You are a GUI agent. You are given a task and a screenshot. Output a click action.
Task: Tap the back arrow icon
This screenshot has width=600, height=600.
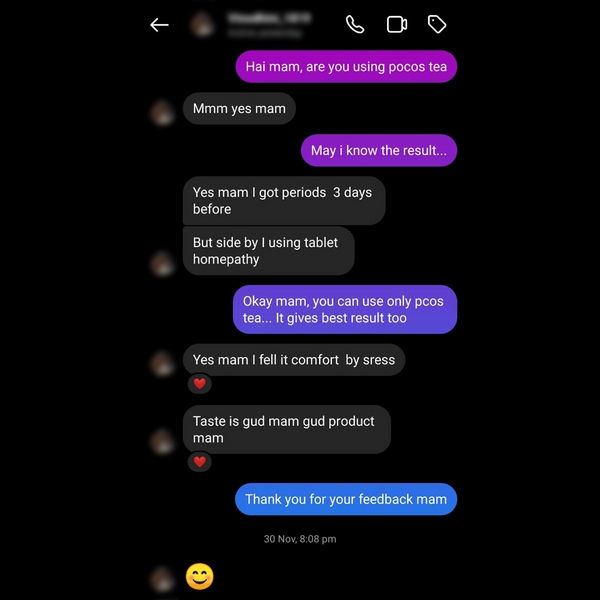[x=159, y=25]
